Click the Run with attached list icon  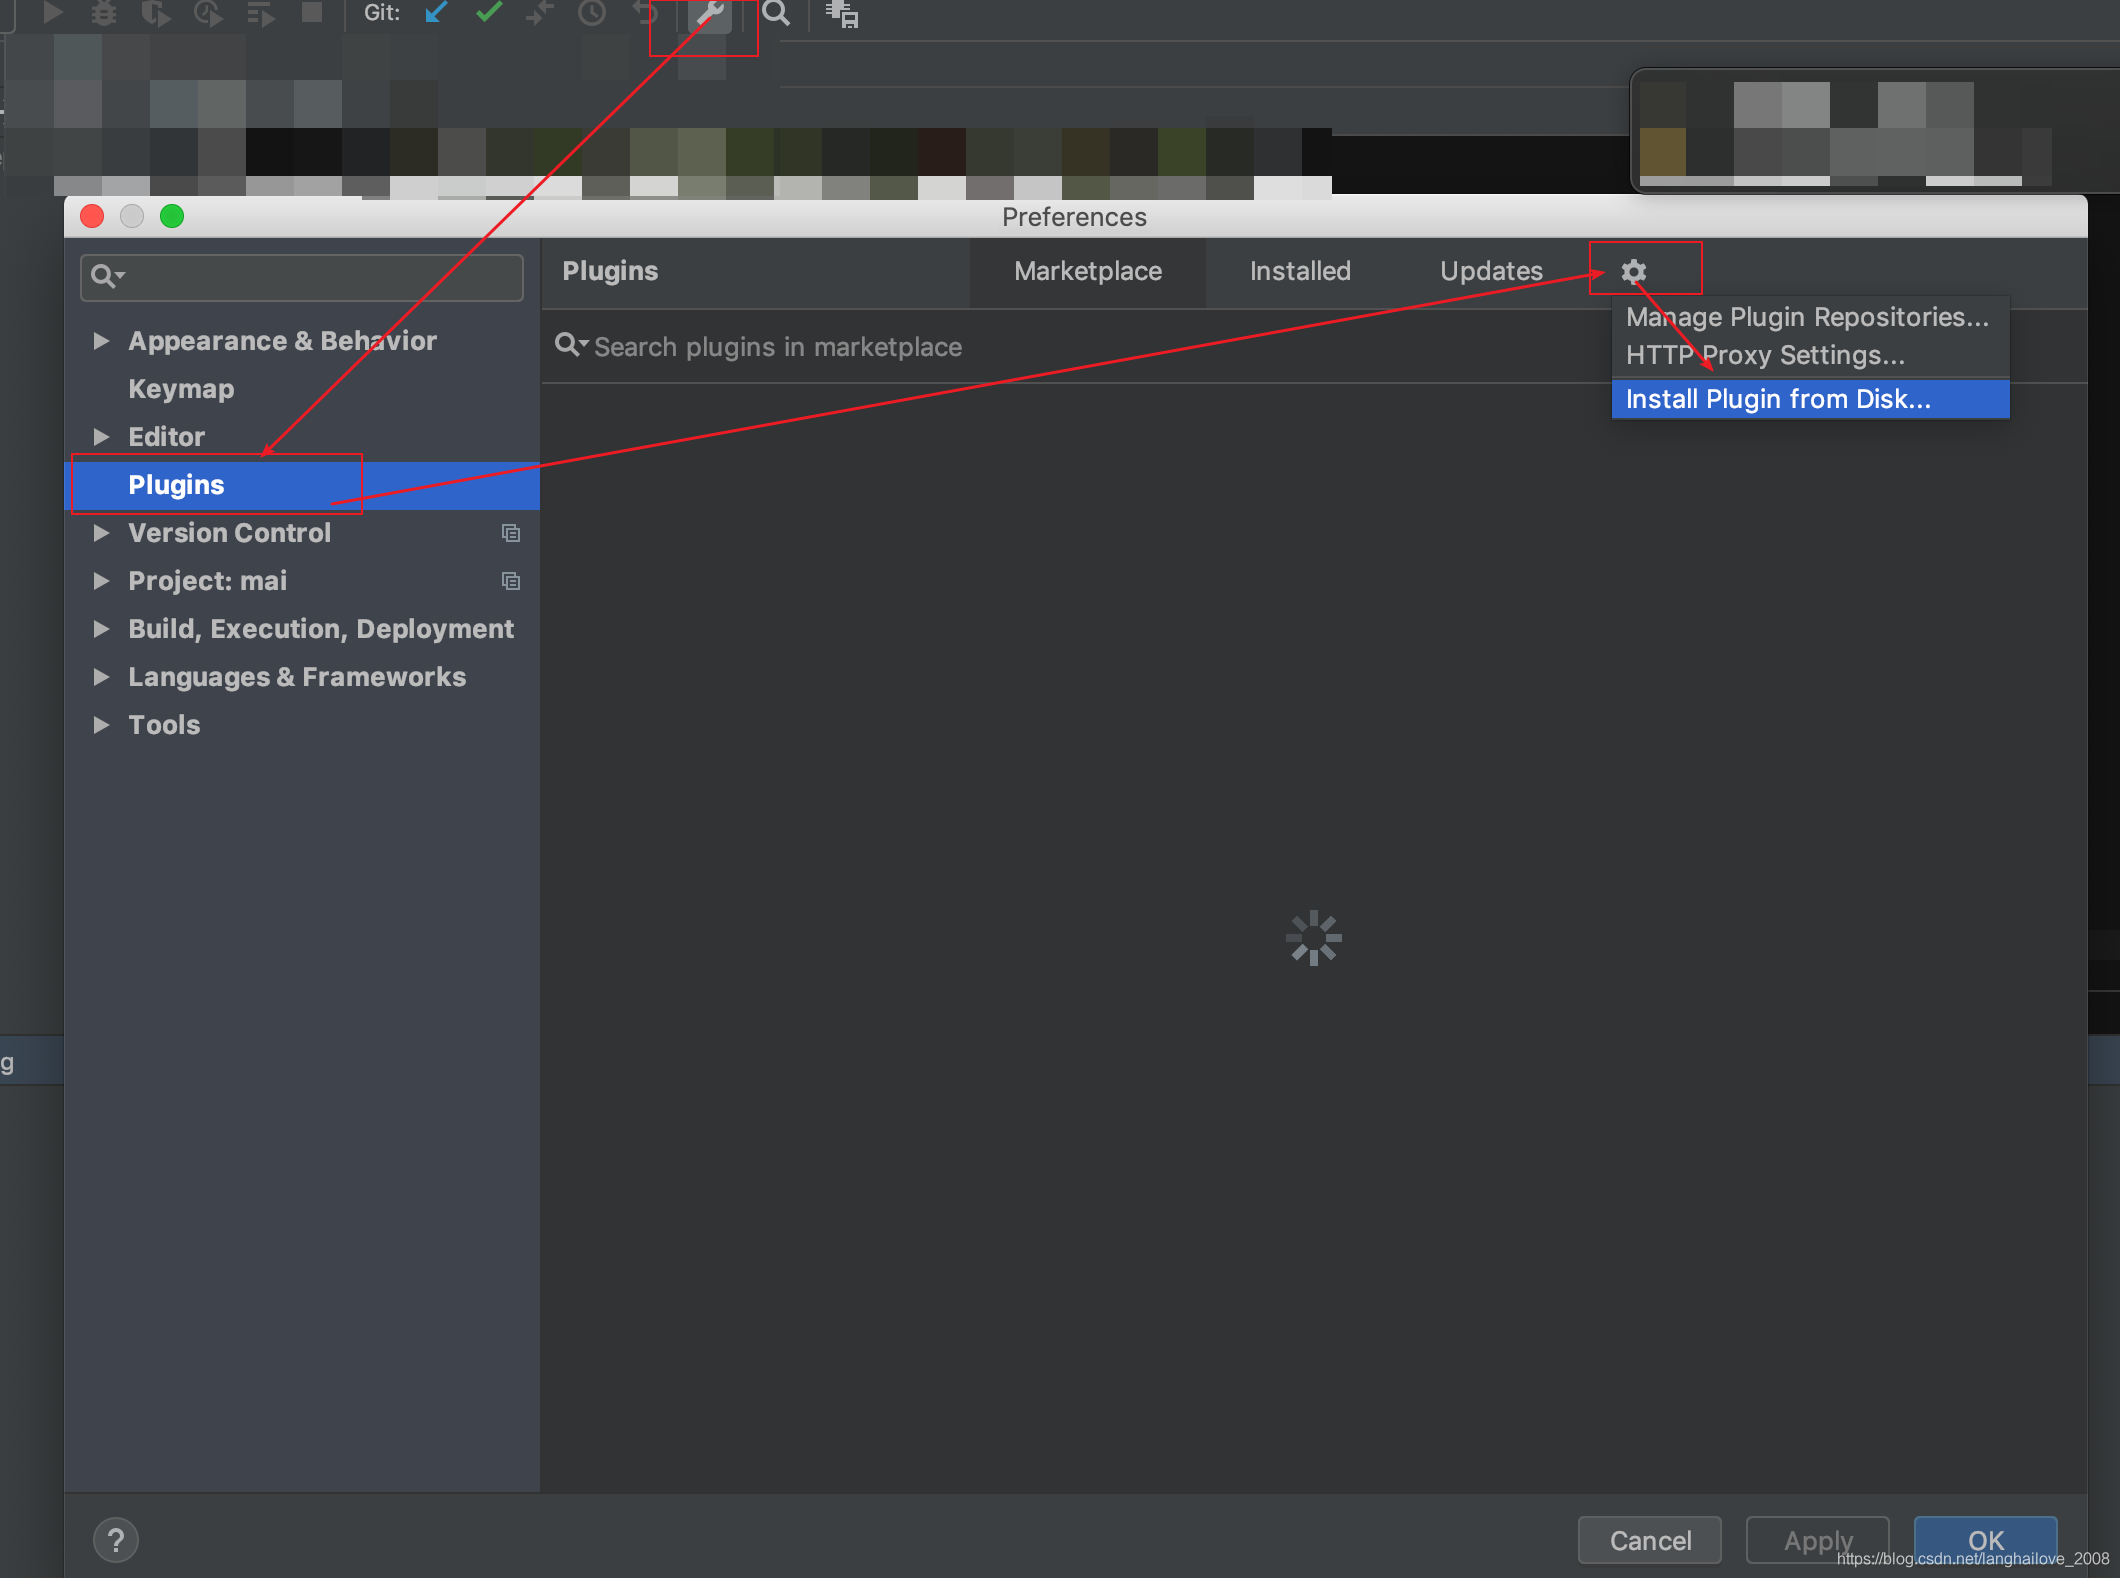(260, 13)
